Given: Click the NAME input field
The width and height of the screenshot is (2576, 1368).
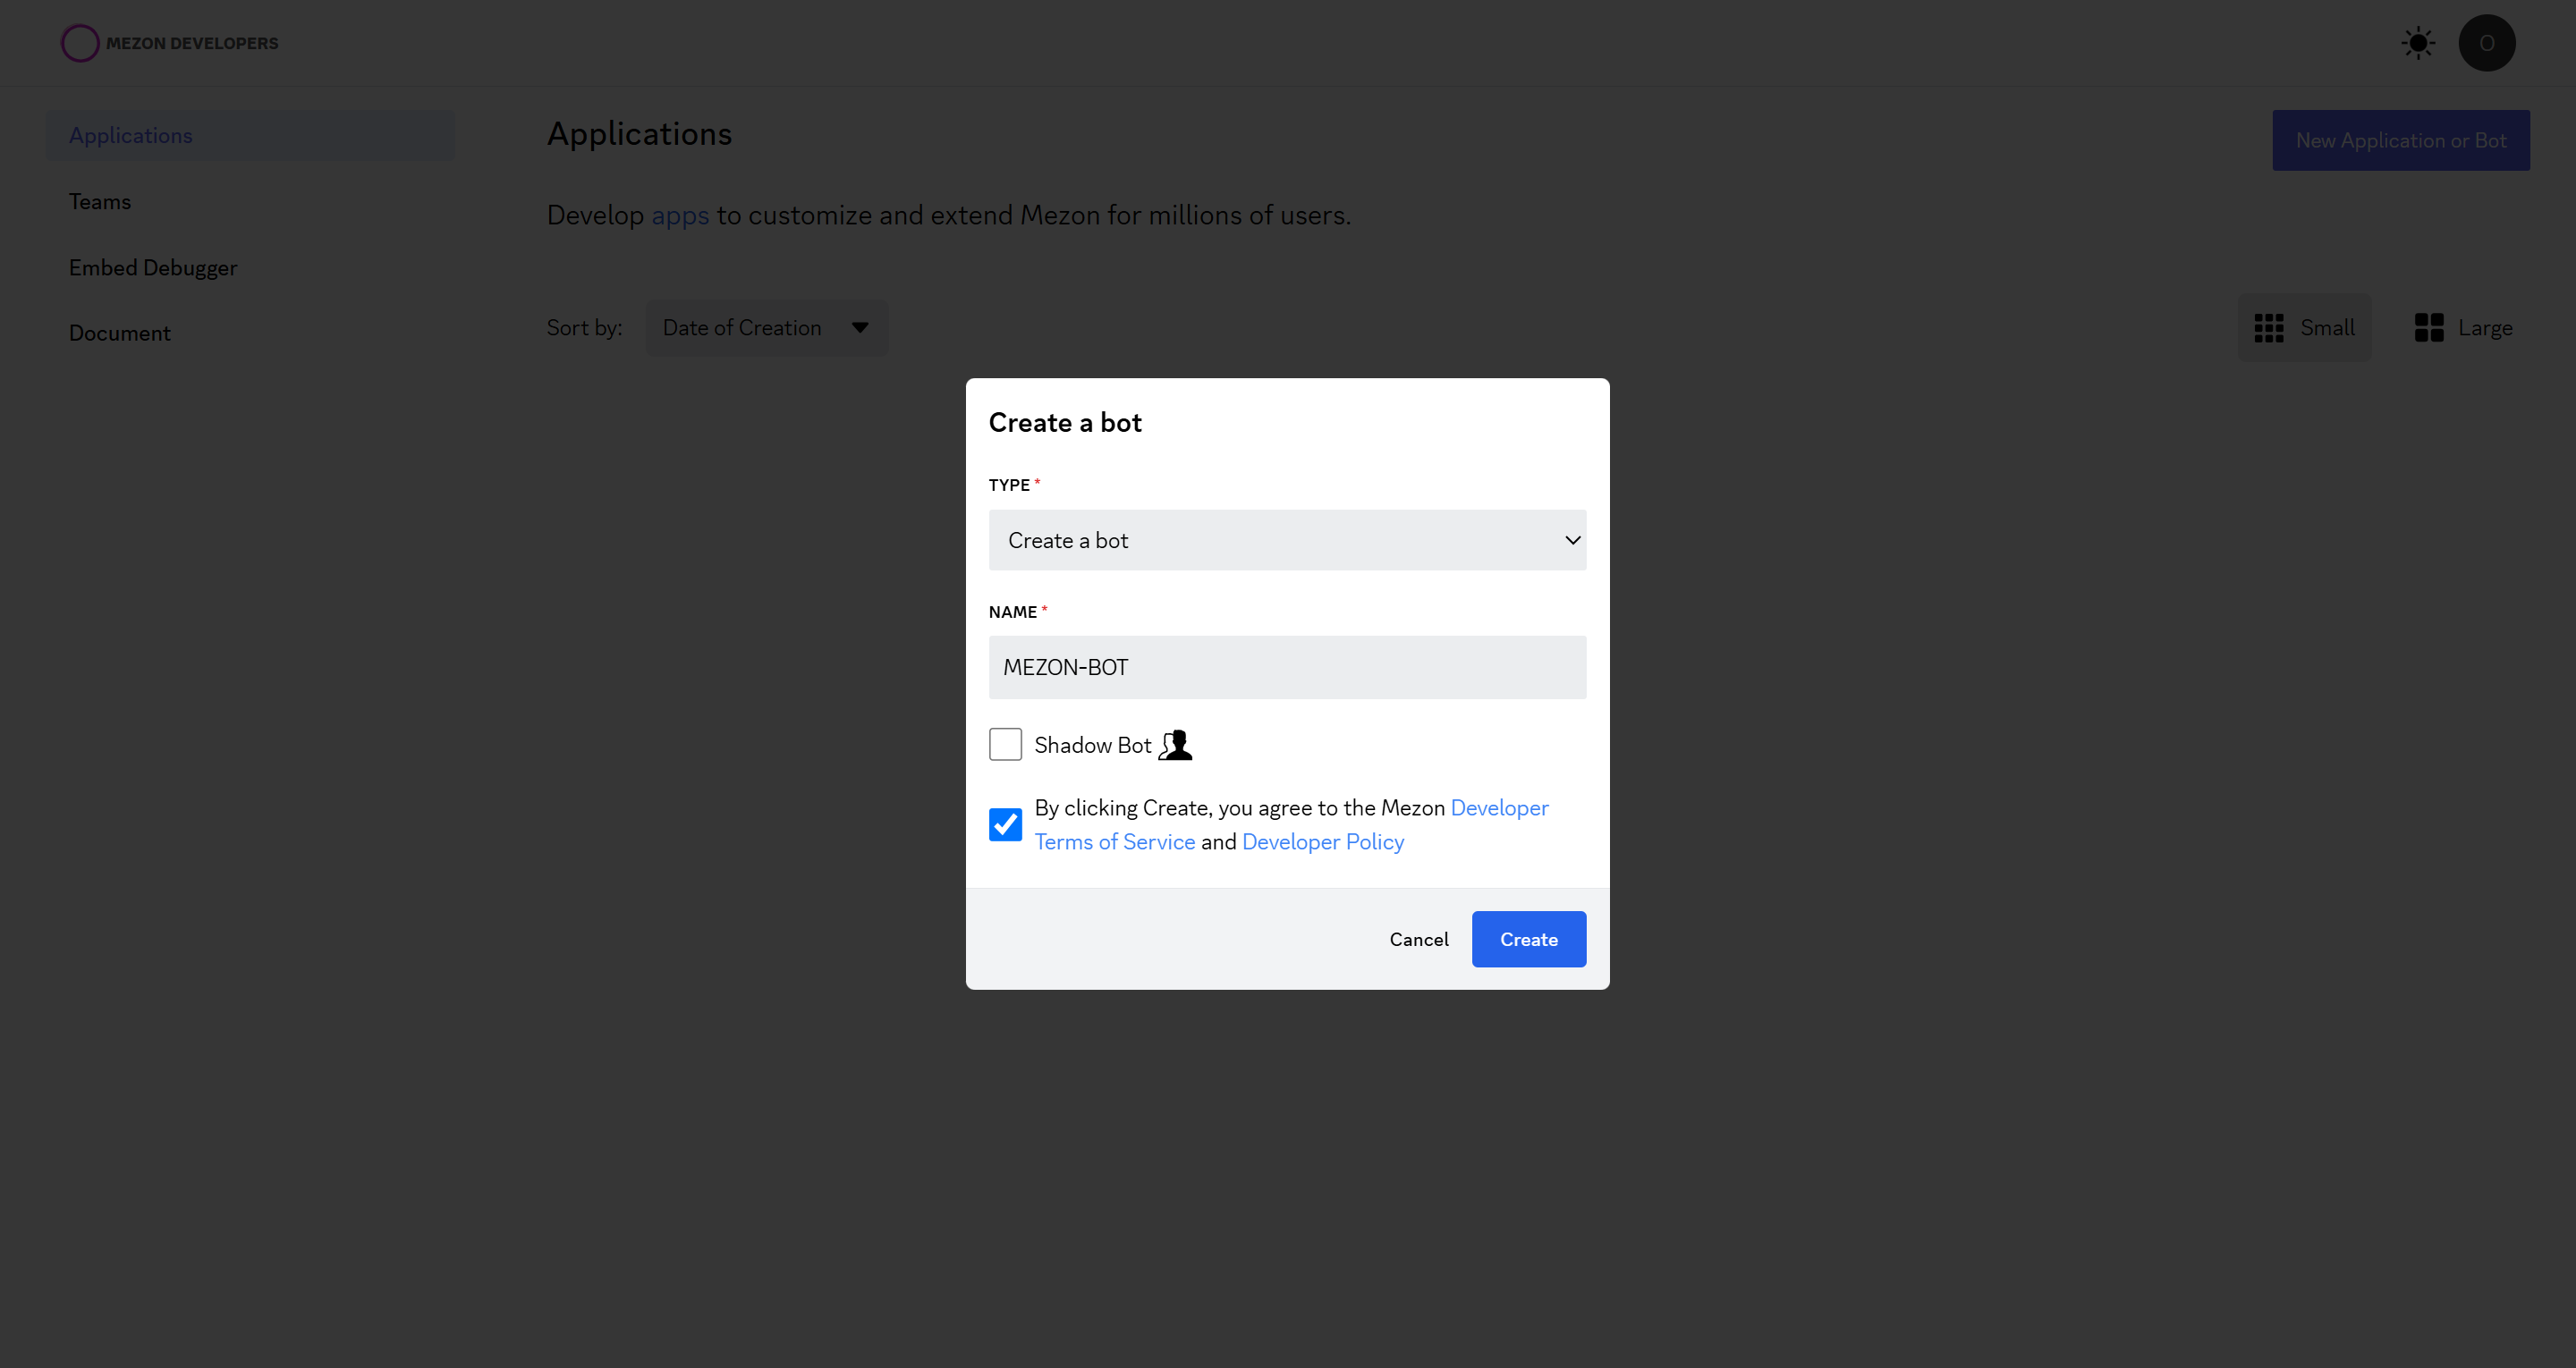Looking at the screenshot, I should click(x=1286, y=667).
